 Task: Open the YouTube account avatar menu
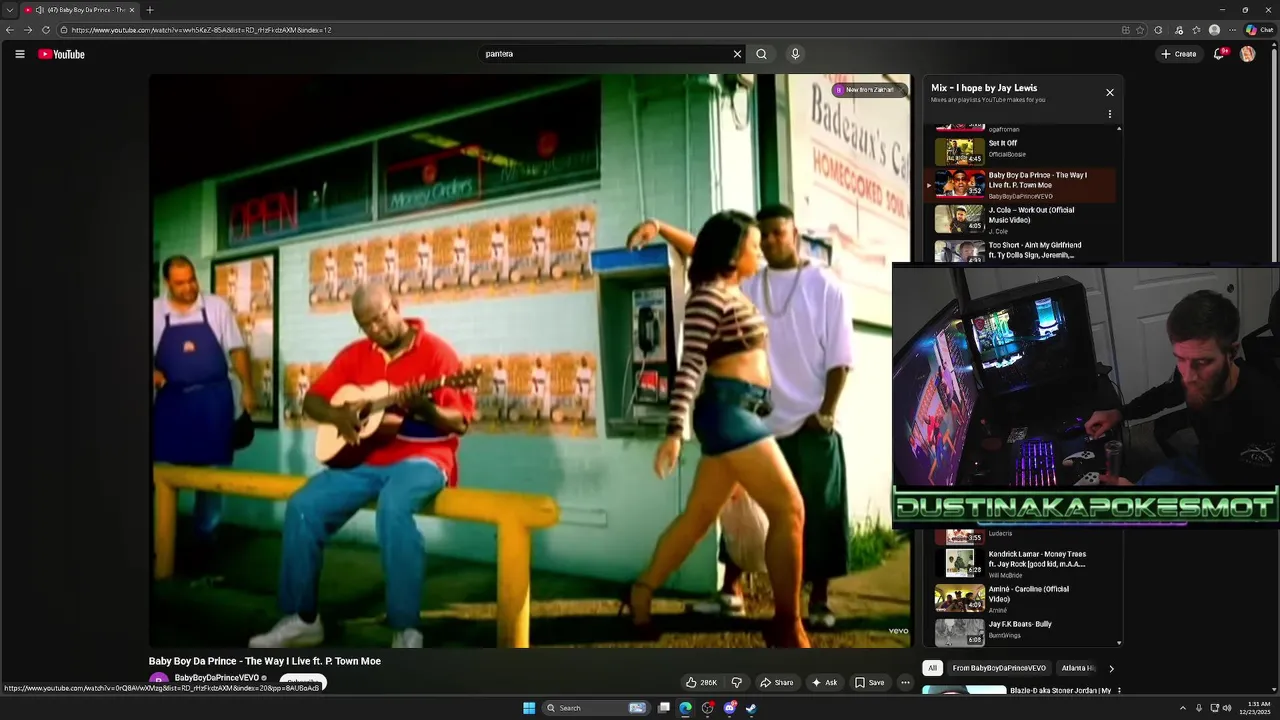pos(1247,54)
